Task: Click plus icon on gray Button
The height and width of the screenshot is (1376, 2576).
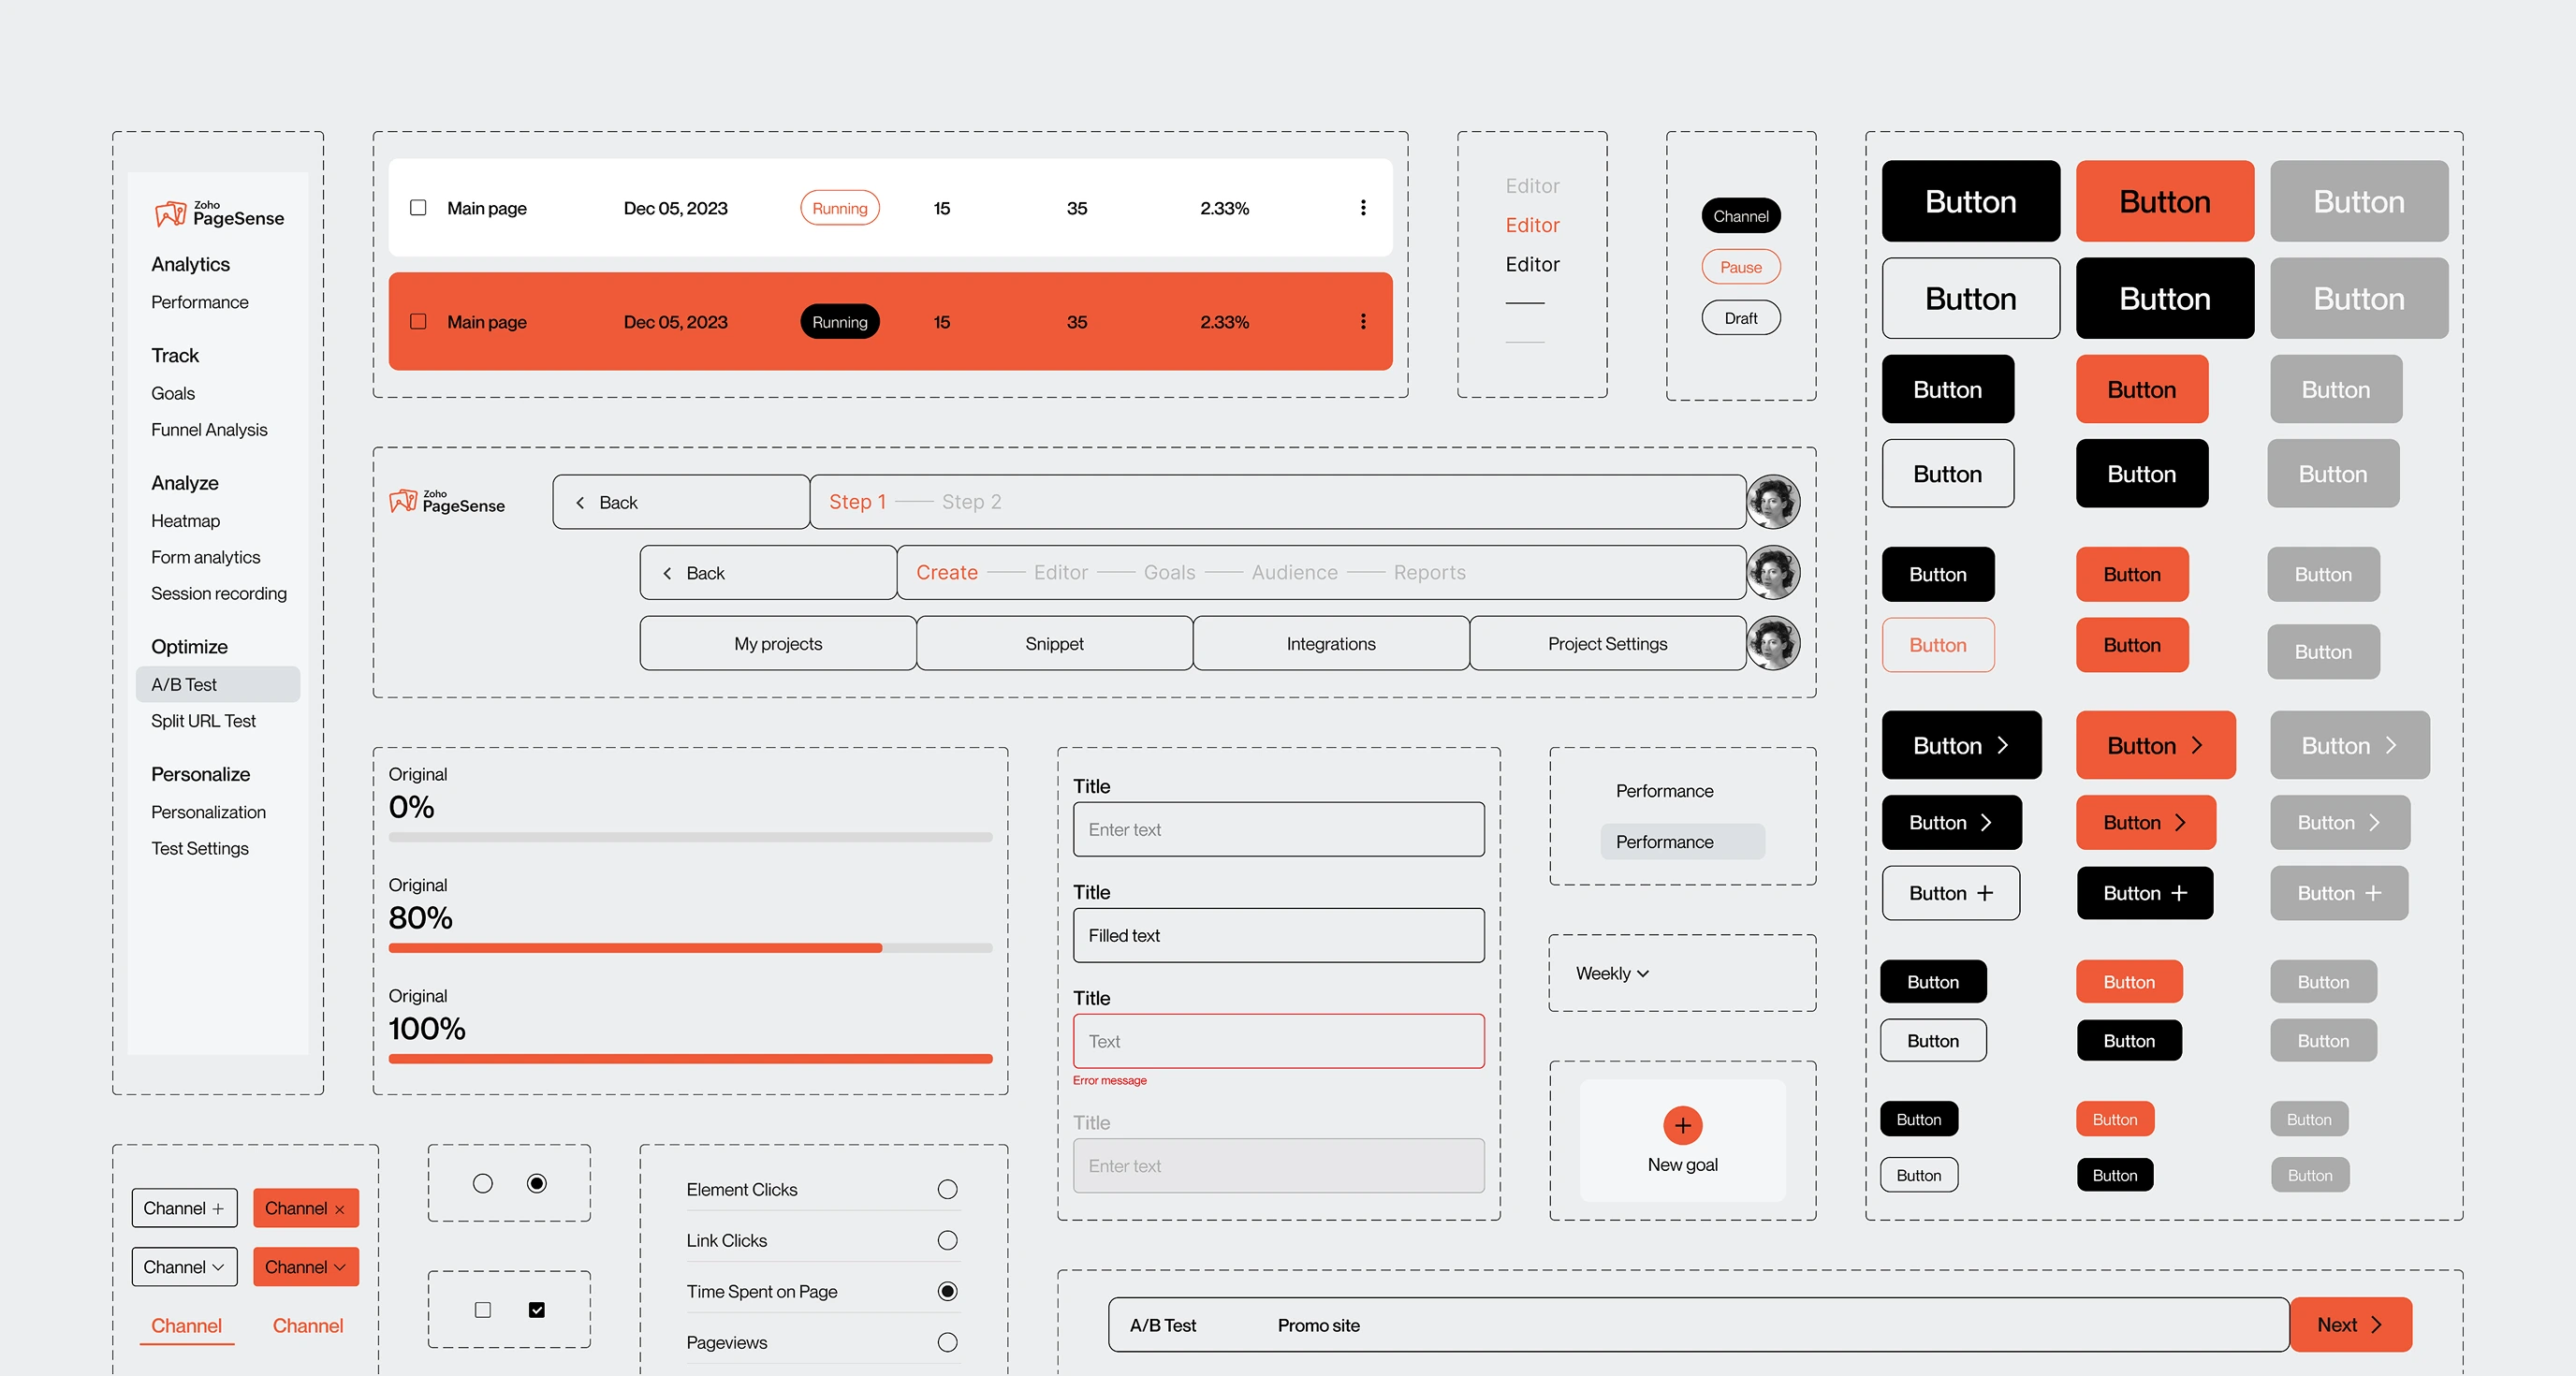Action: pyautogui.click(x=2373, y=893)
